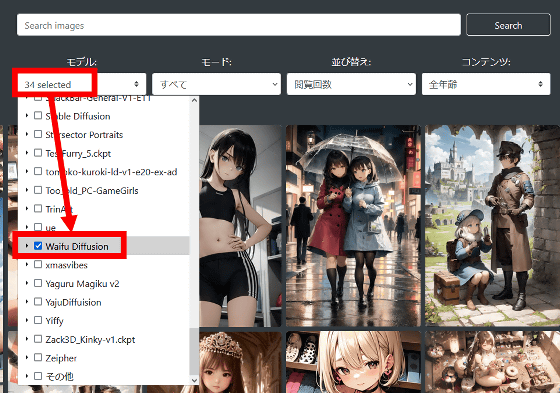Expand the Zeipher tree arrow
560x393 pixels.
(27, 357)
